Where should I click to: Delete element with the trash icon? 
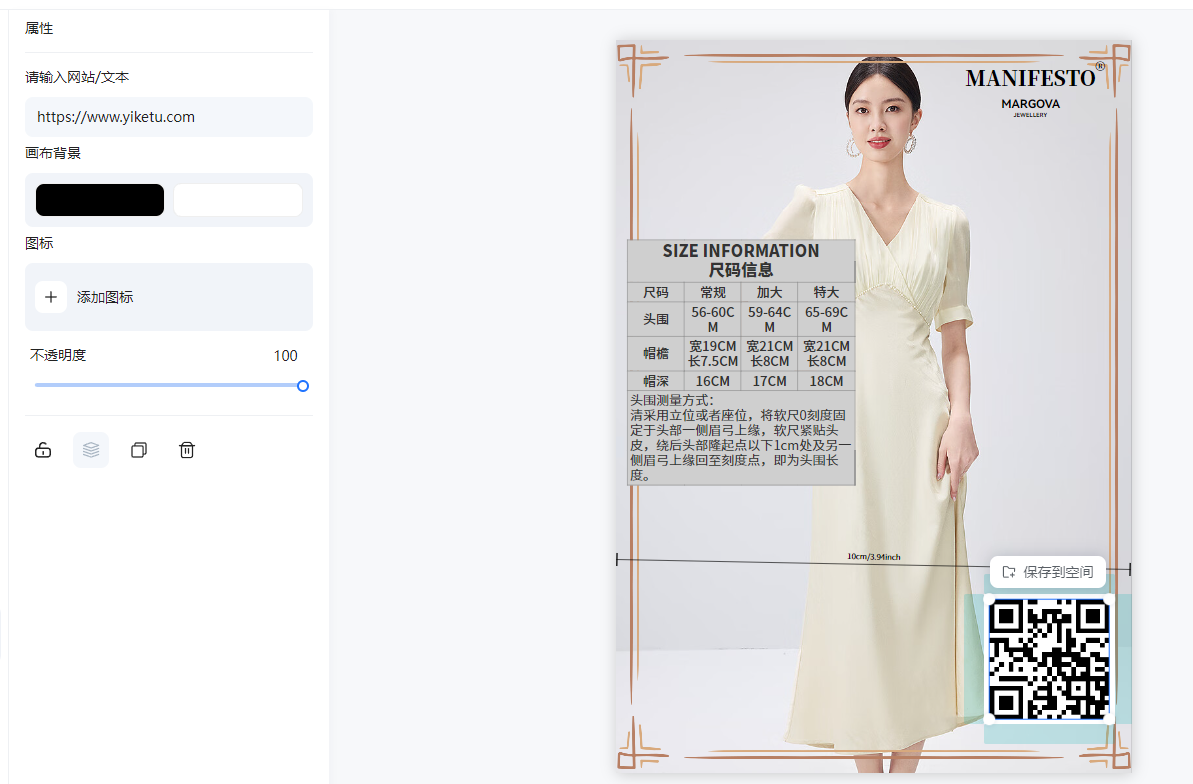pyautogui.click(x=187, y=450)
